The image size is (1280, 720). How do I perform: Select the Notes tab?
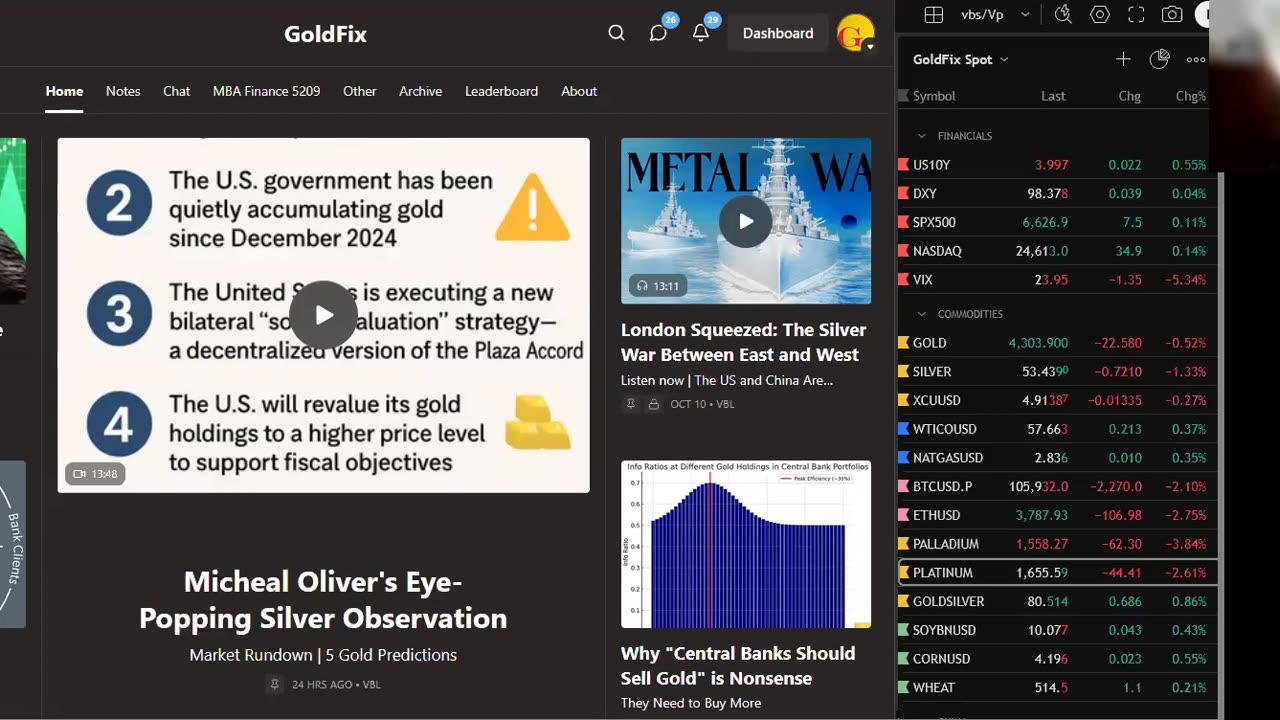[123, 91]
